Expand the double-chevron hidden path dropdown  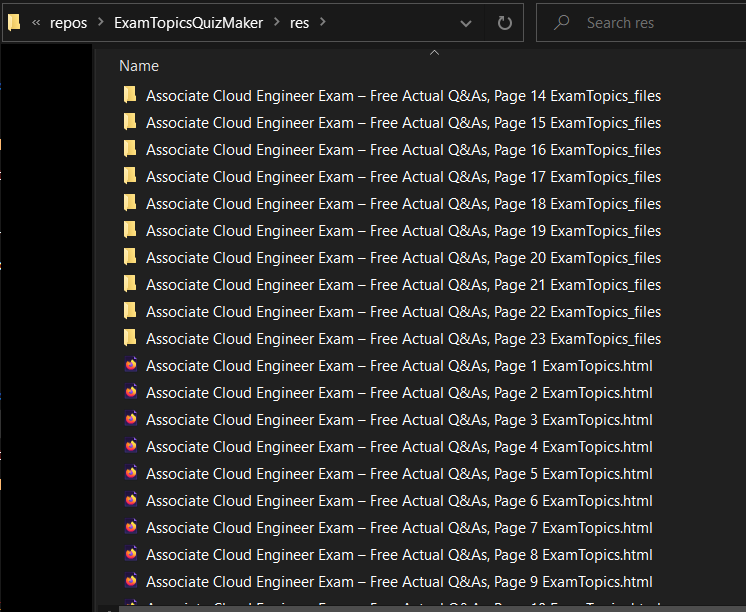[x=36, y=22]
